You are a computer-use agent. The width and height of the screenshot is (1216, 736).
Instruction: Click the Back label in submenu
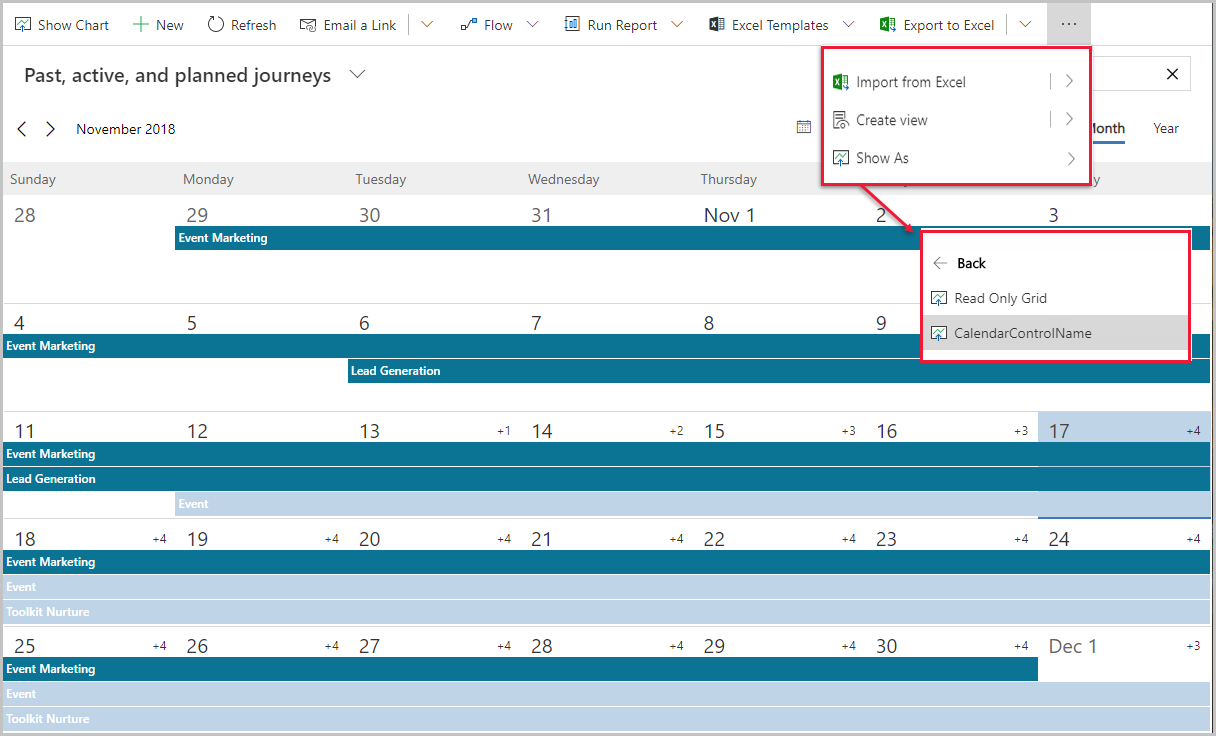pos(971,263)
